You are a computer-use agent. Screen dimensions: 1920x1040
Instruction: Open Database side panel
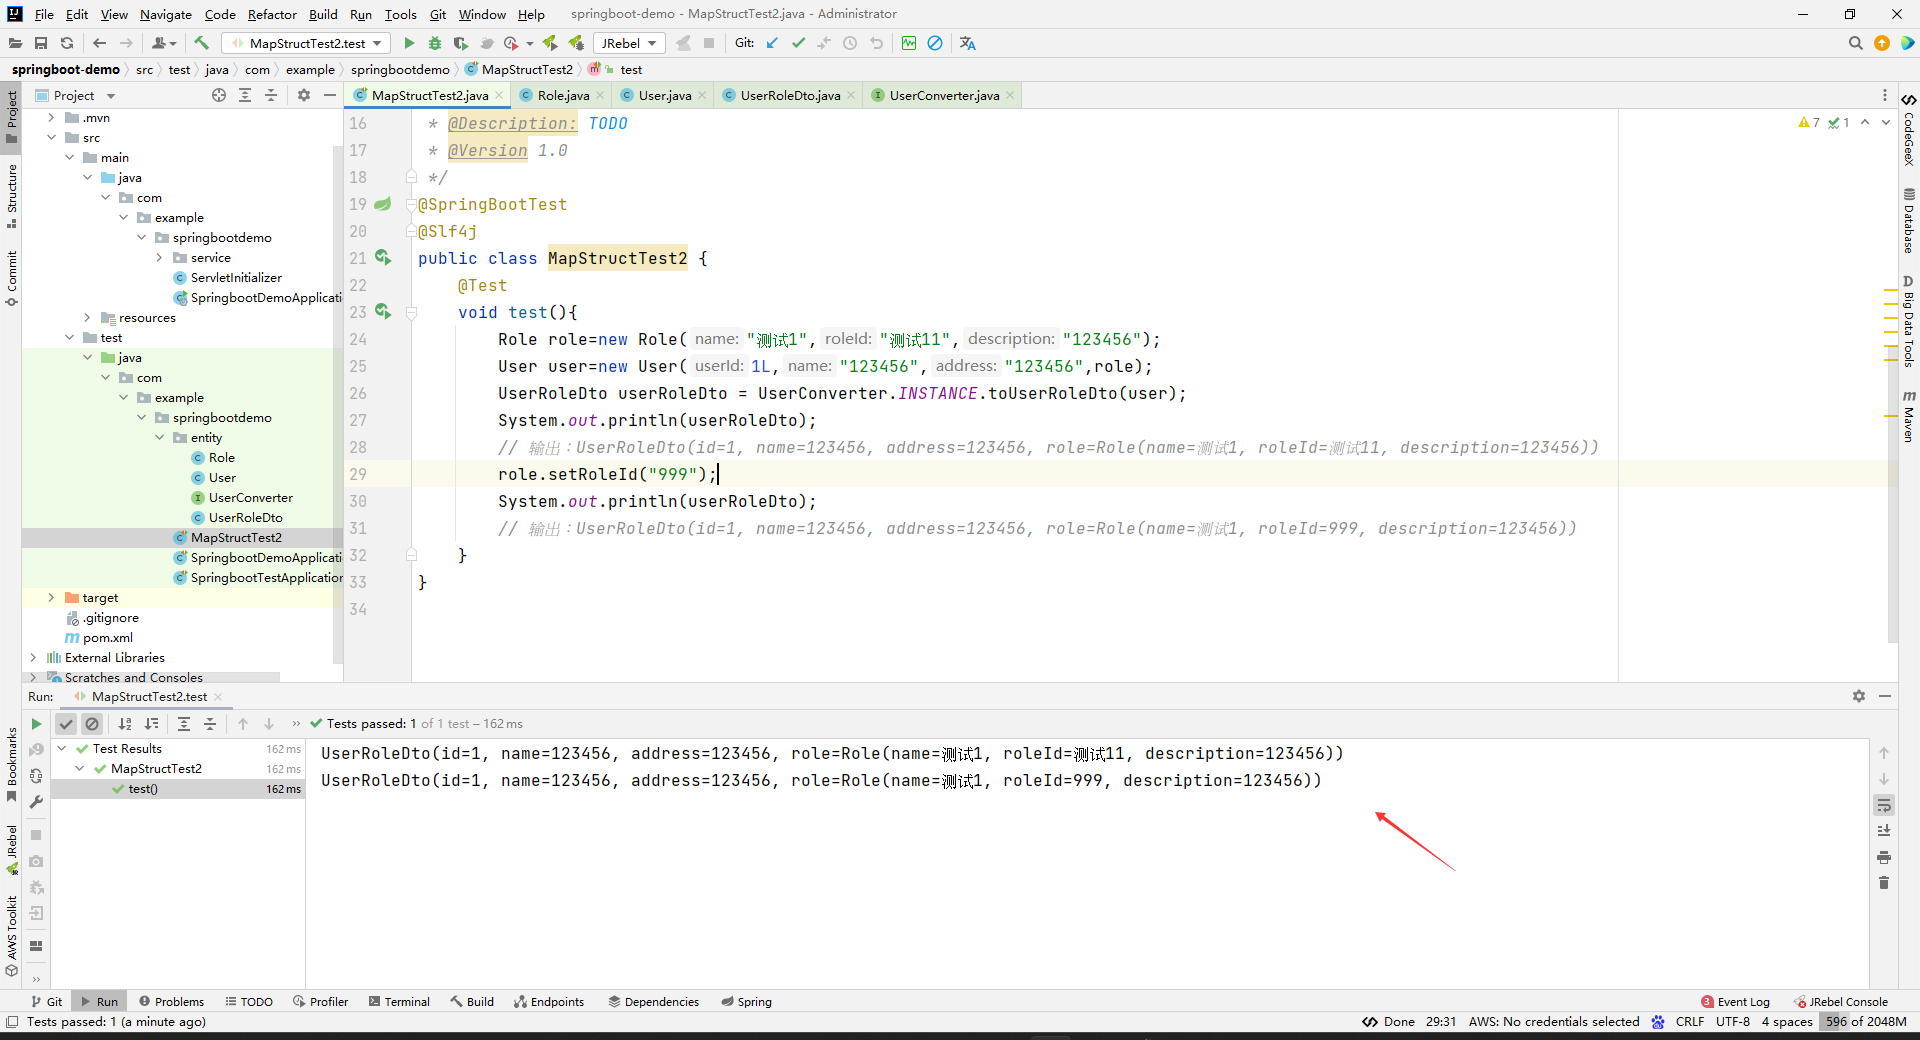pos(1909,221)
